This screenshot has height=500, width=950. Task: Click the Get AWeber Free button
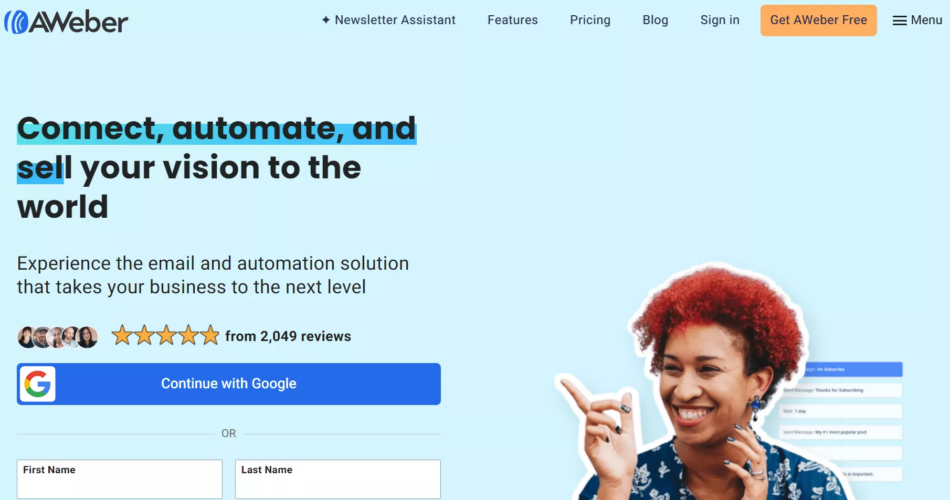coord(819,20)
